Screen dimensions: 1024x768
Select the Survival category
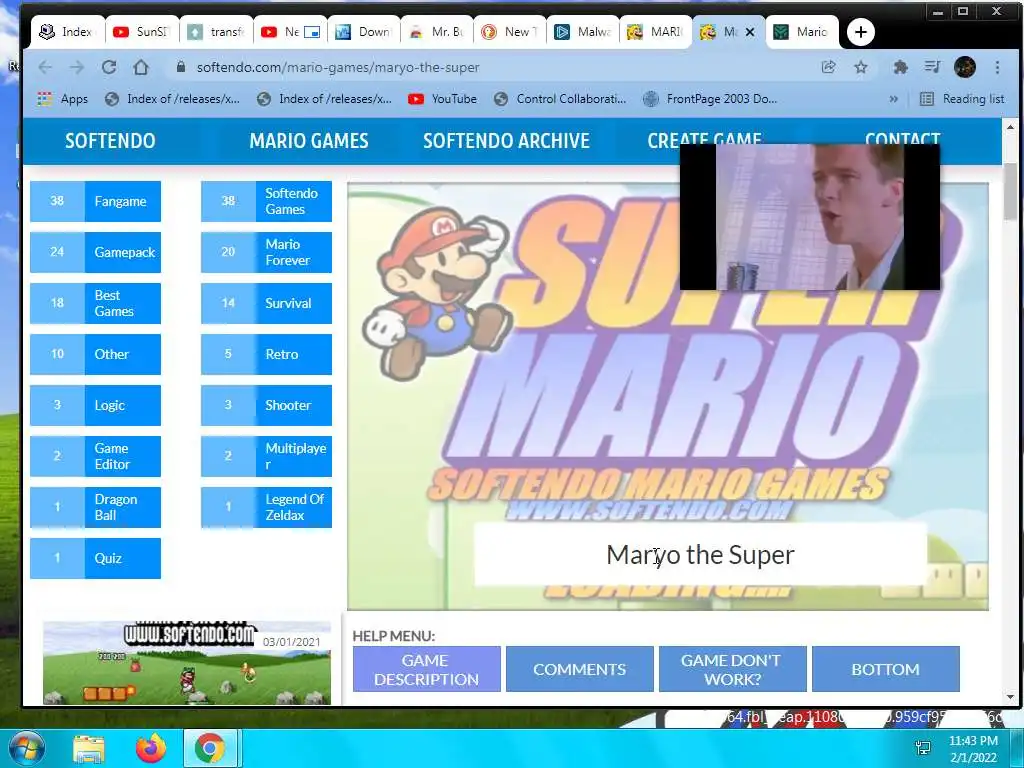[x=266, y=303]
